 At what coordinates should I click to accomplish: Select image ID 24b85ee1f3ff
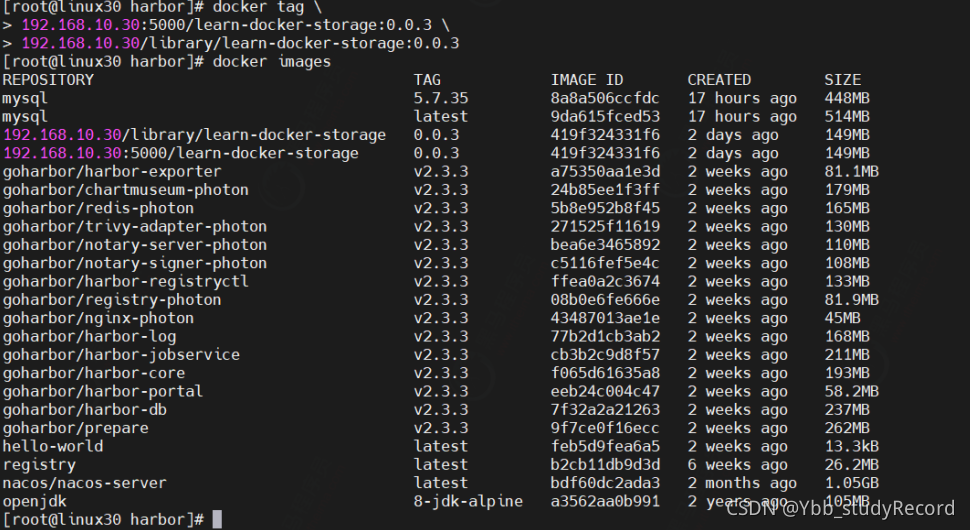tap(605, 190)
